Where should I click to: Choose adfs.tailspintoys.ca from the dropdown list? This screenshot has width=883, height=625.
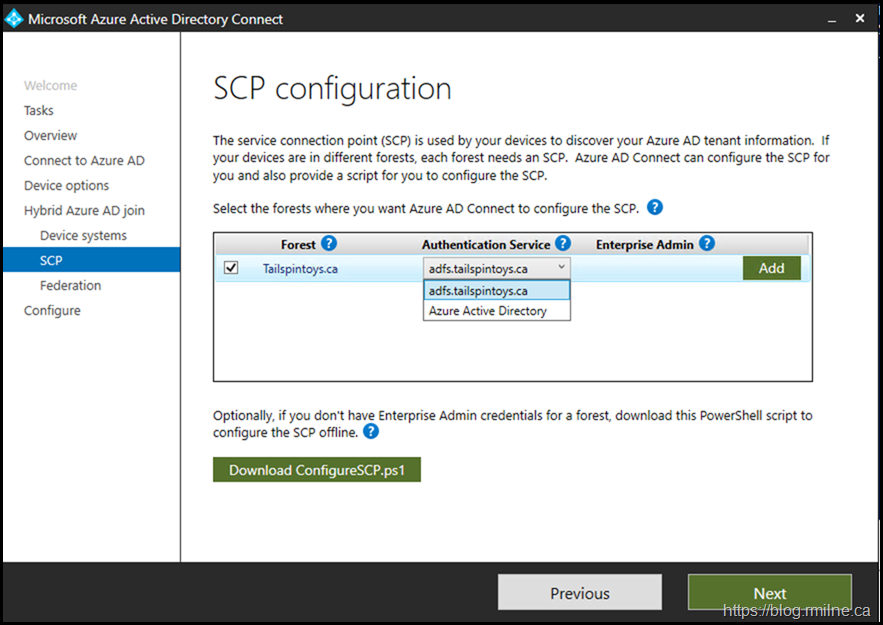pyautogui.click(x=497, y=290)
